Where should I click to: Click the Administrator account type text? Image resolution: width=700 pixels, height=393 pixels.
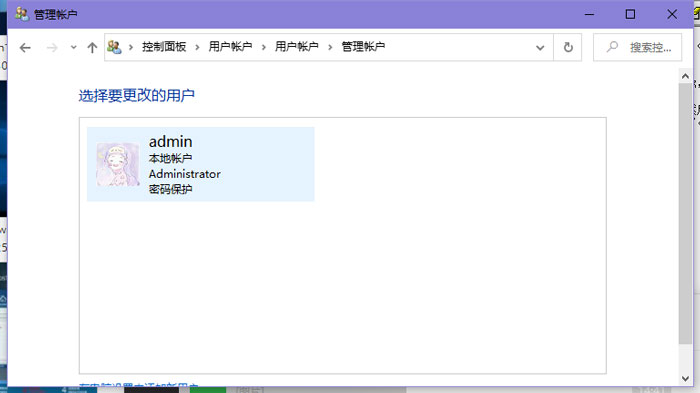(x=185, y=174)
